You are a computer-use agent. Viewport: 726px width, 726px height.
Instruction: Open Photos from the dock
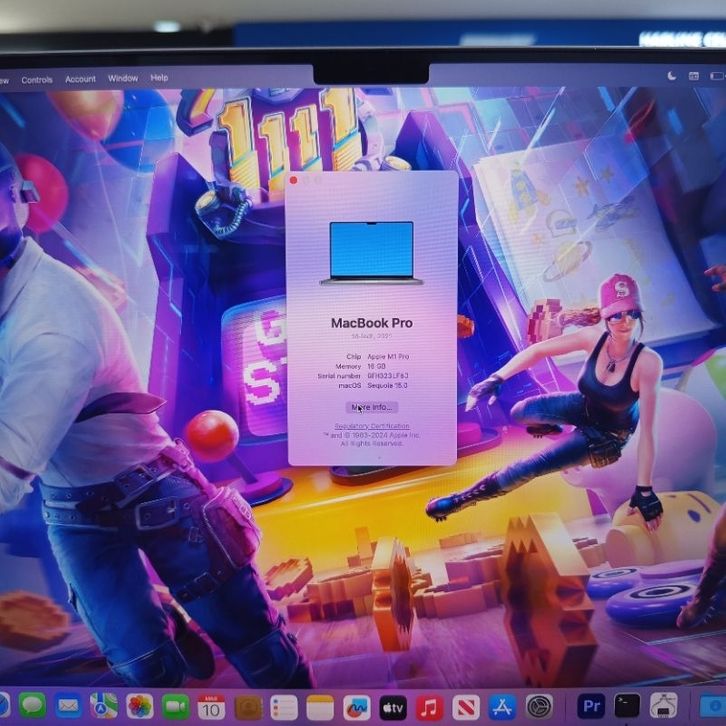140,706
